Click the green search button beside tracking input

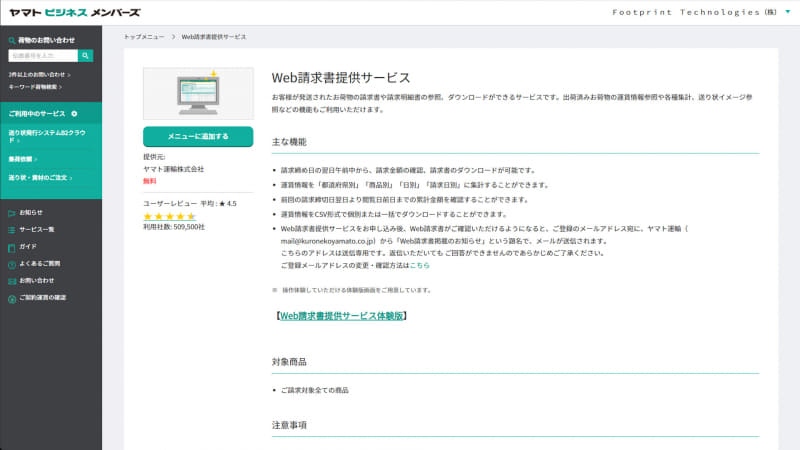click(85, 56)
